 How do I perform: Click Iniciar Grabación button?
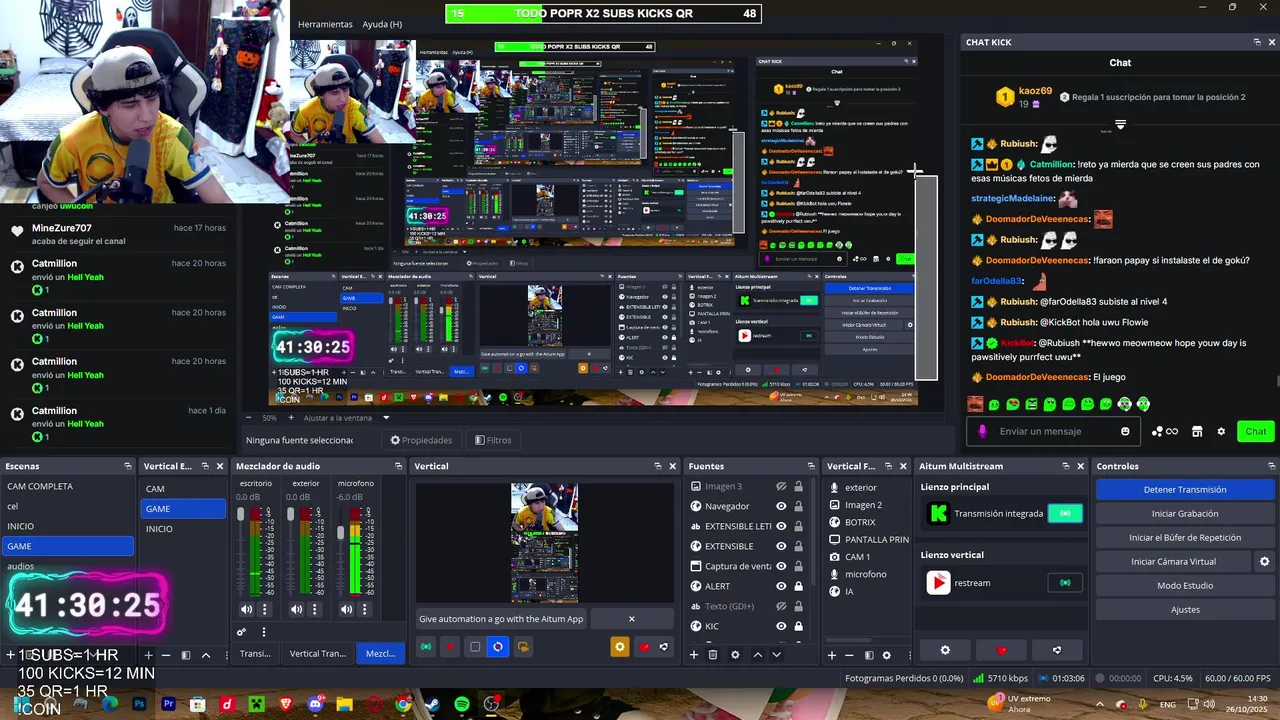1185,513
